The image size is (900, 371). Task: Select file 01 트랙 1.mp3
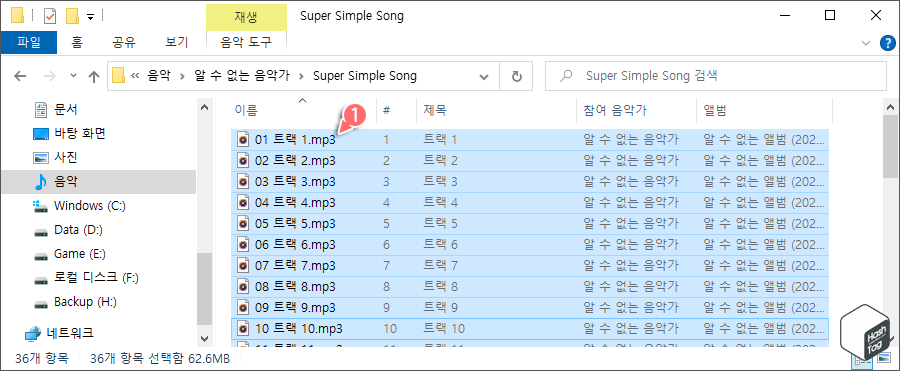tap(530, 139)
